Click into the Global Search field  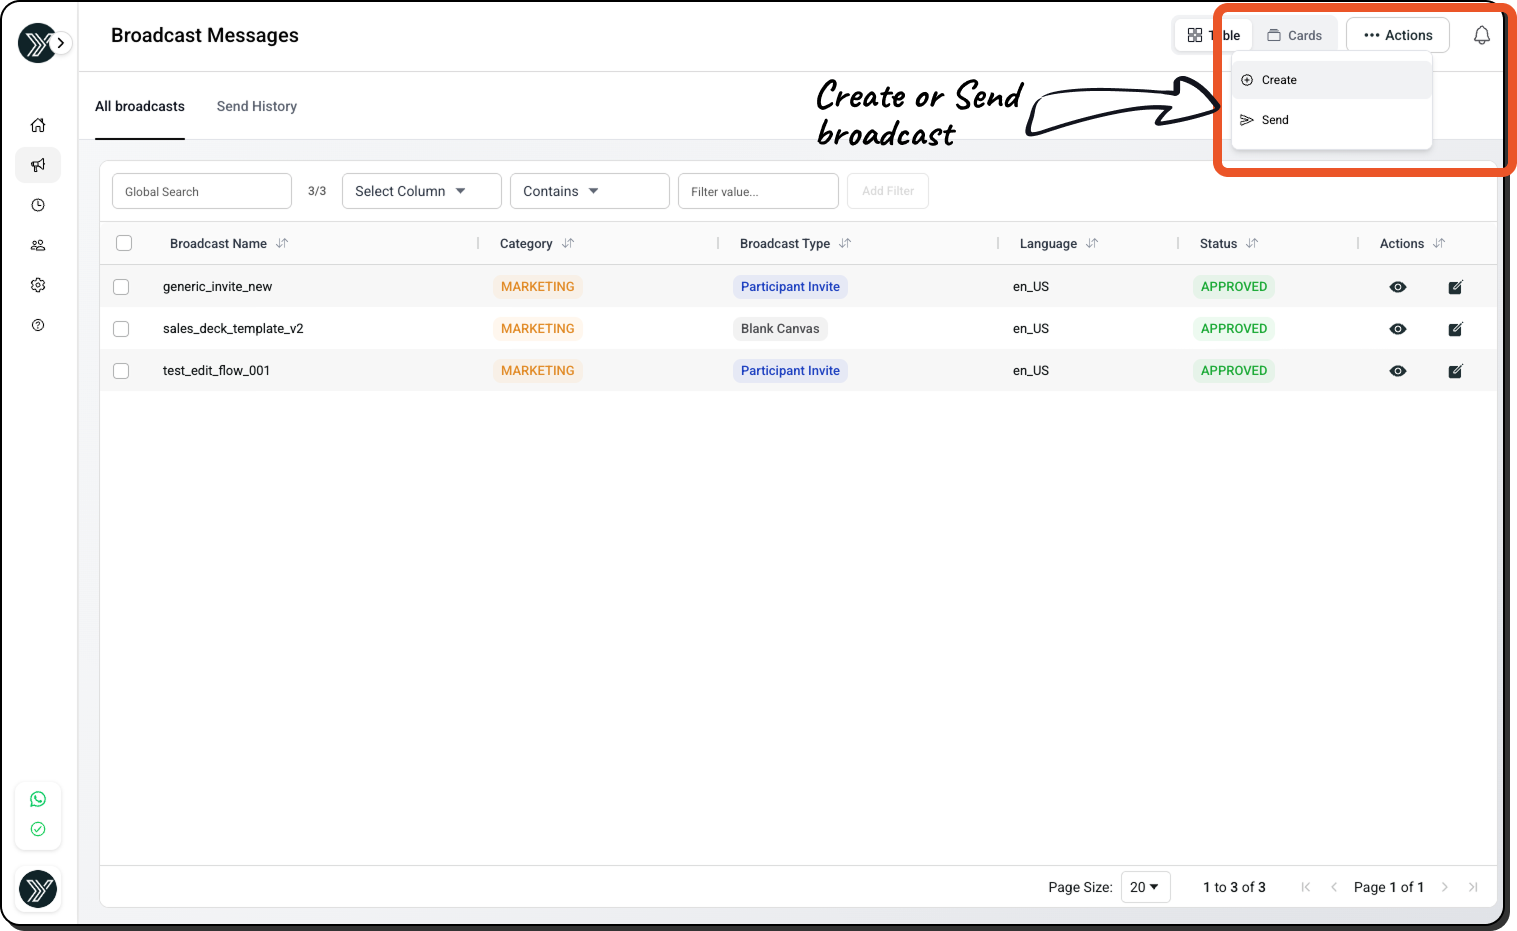(x=202, y=191)
